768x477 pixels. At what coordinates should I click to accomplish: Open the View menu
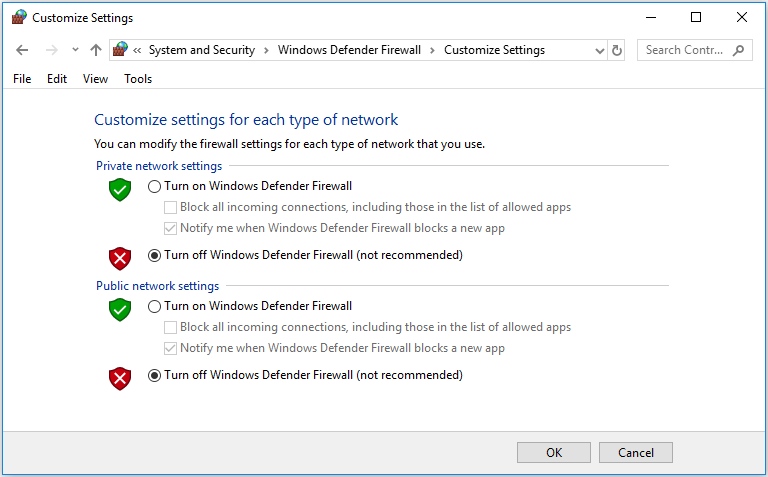tap(96, 79)
